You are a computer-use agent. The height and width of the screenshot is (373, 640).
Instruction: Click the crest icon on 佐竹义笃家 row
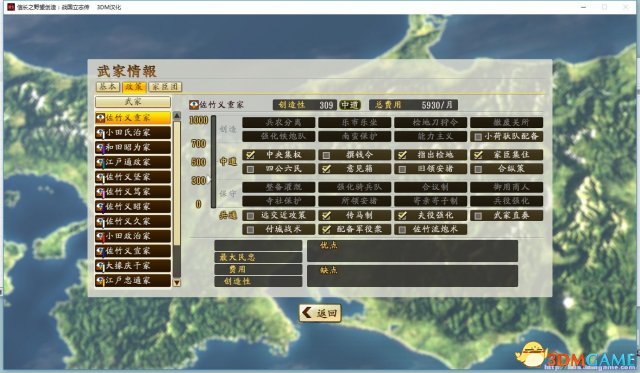pos(100,192)
